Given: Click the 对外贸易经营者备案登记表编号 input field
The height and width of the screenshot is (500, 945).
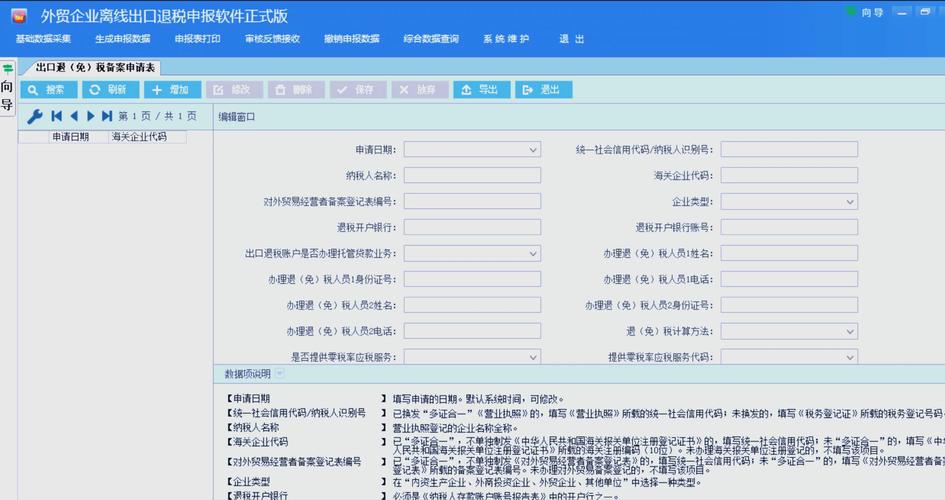Looking at the screenshot, I should [x=472, y=201].
